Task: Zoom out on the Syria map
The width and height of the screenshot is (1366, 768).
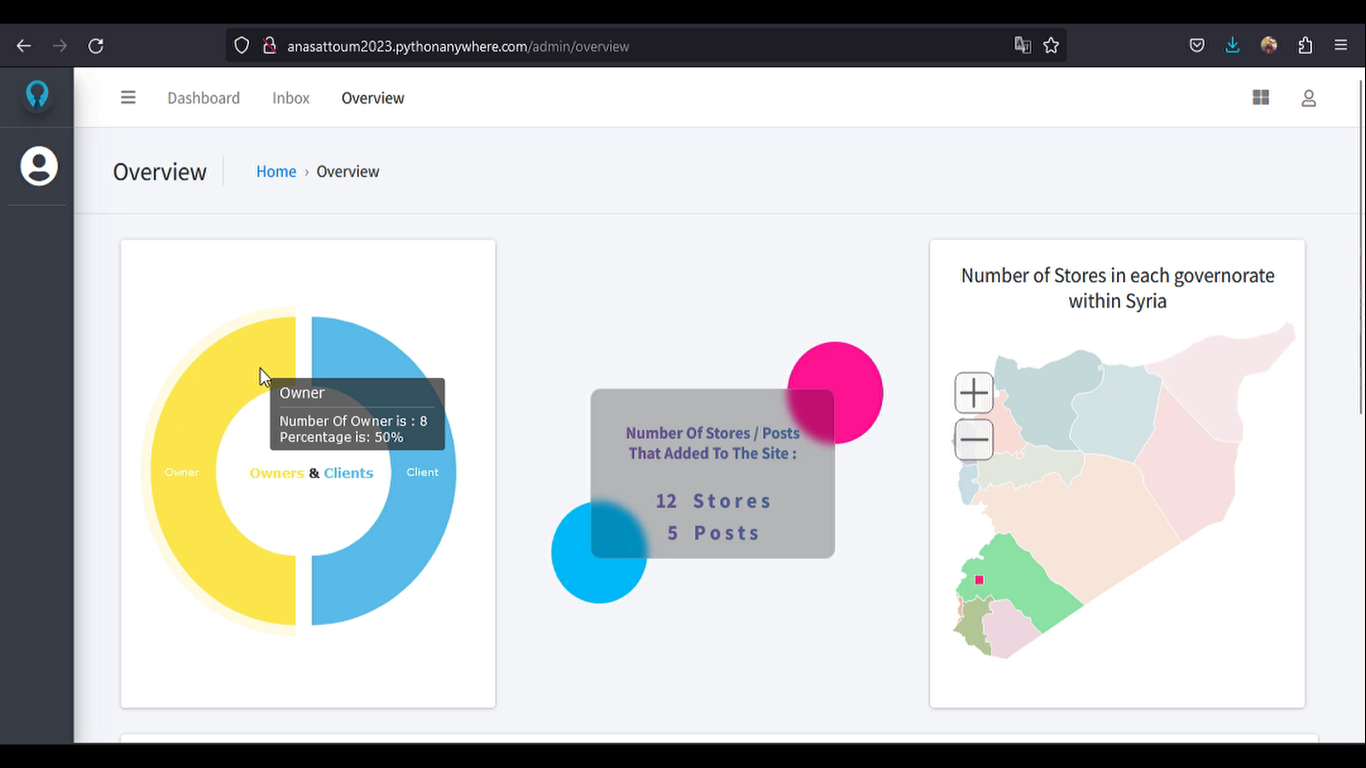Action: pyautogui.click(x=973, y=440)
